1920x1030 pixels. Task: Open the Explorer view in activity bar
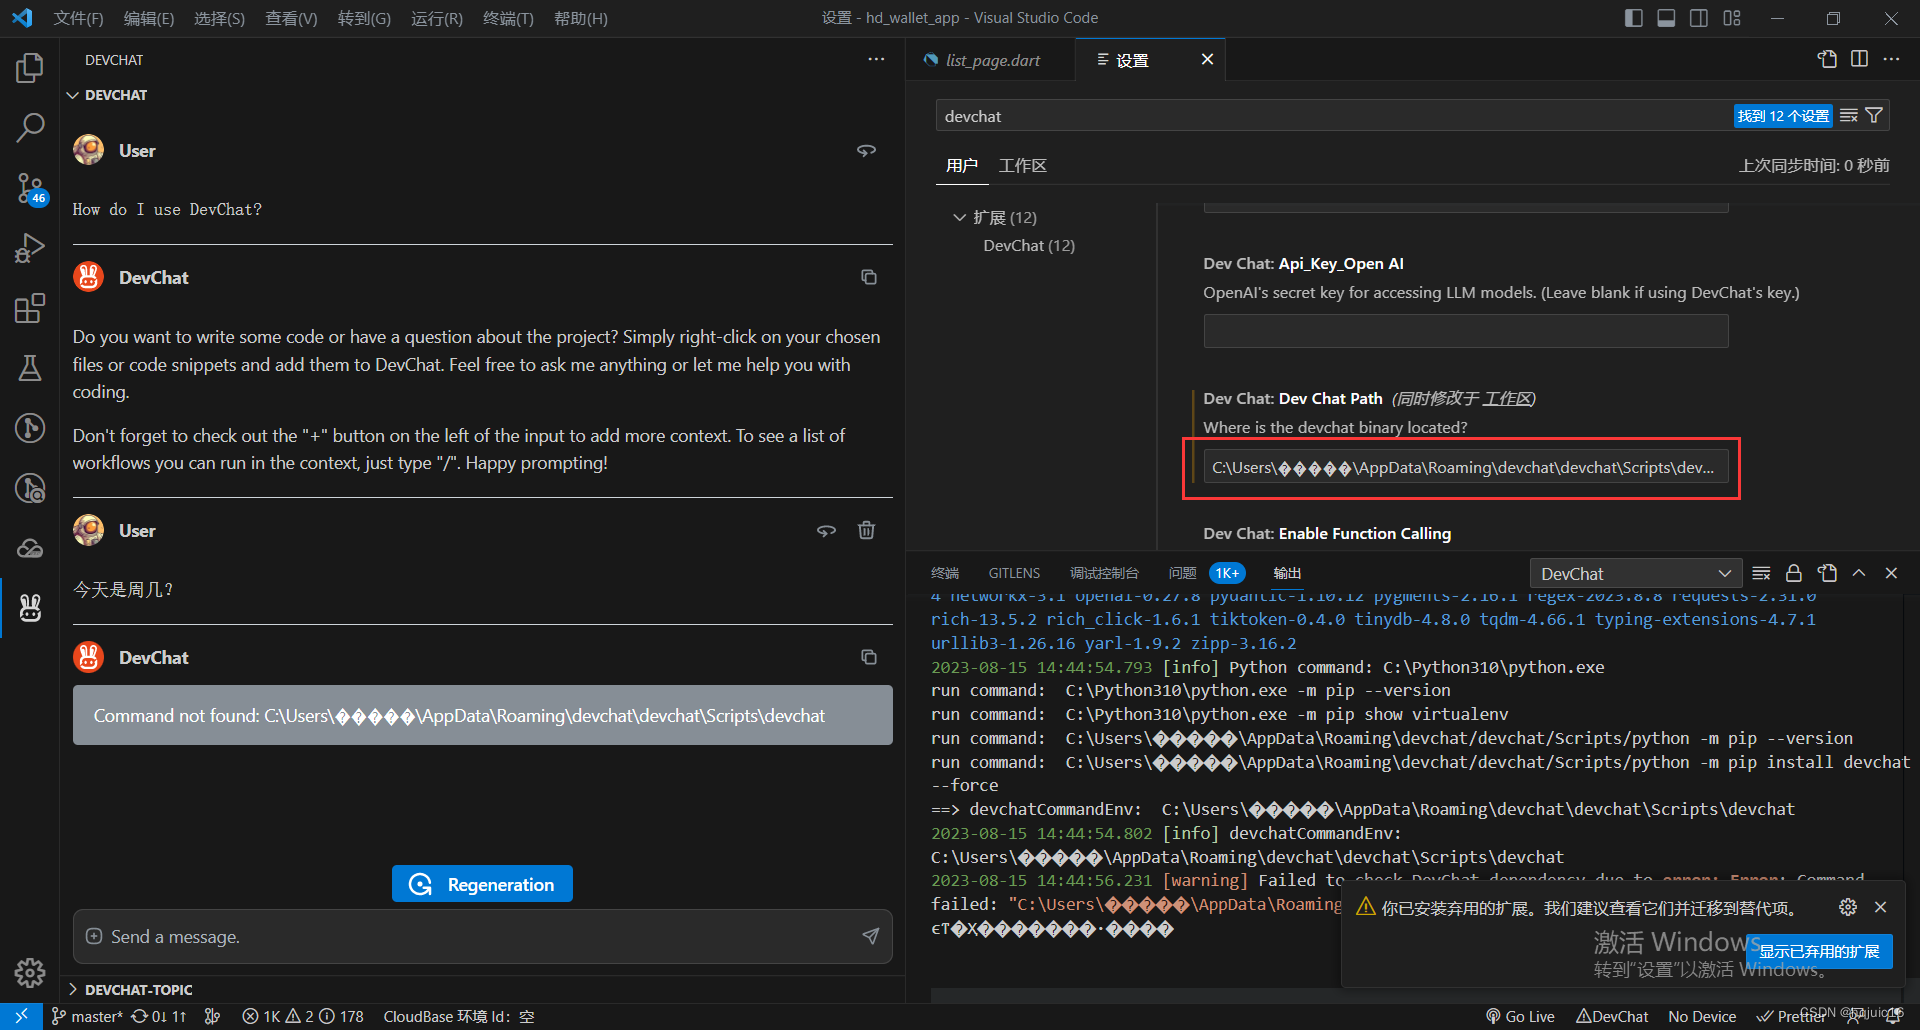click(x=30, y=68)
